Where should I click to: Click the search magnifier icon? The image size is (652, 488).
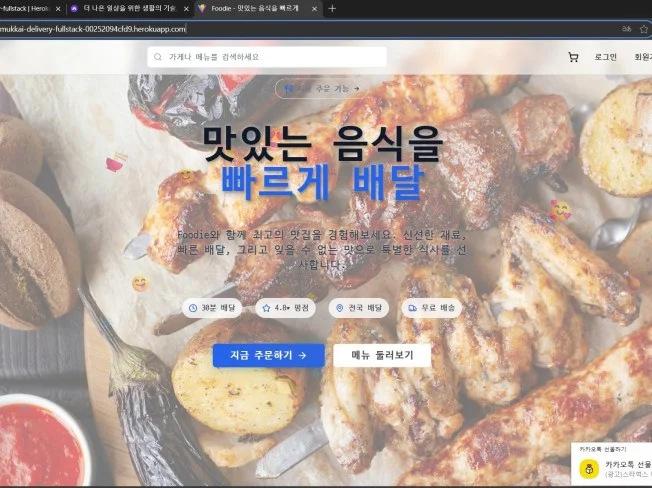click(x=158, y=57)
